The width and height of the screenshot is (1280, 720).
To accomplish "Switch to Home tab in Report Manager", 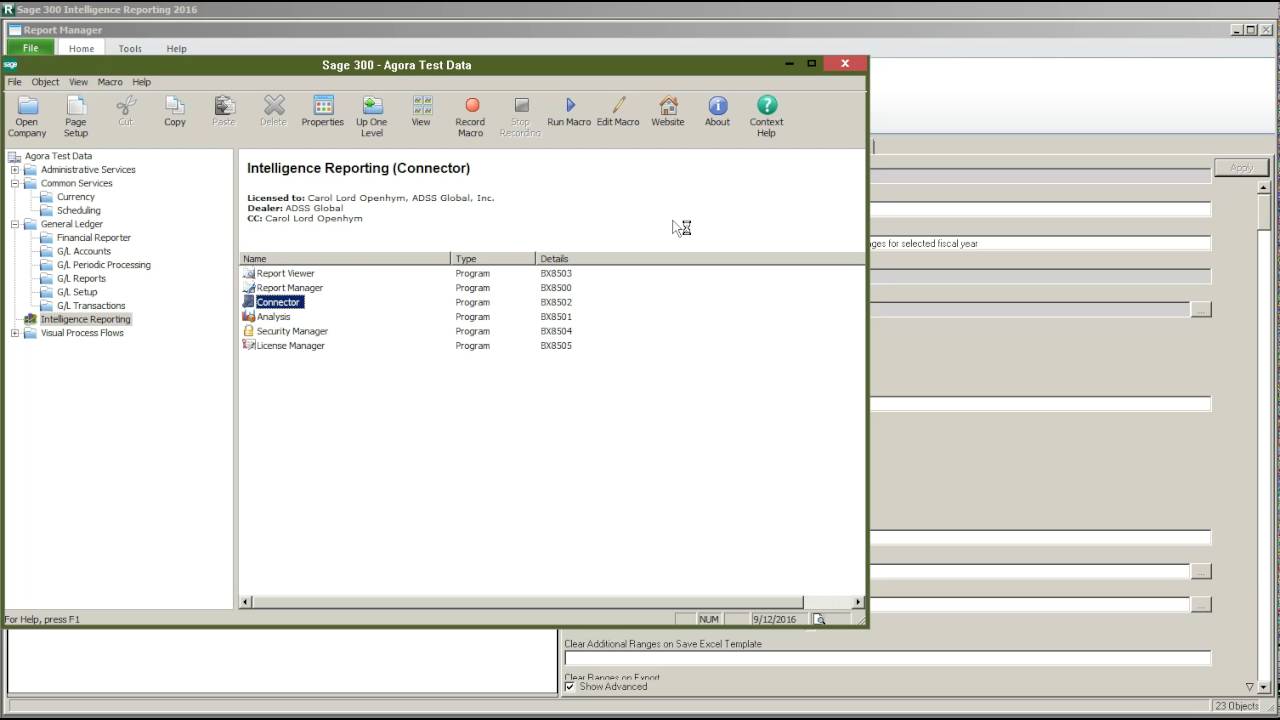I will tap(82, 48).
